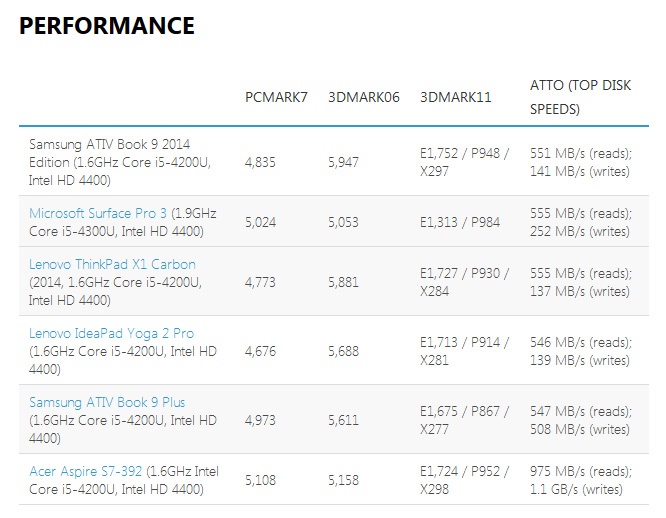This screenshot has width=666, height=518.
Task: Open the Samsung ATIV Book 9 Plus link
Action: click(107, 402)
